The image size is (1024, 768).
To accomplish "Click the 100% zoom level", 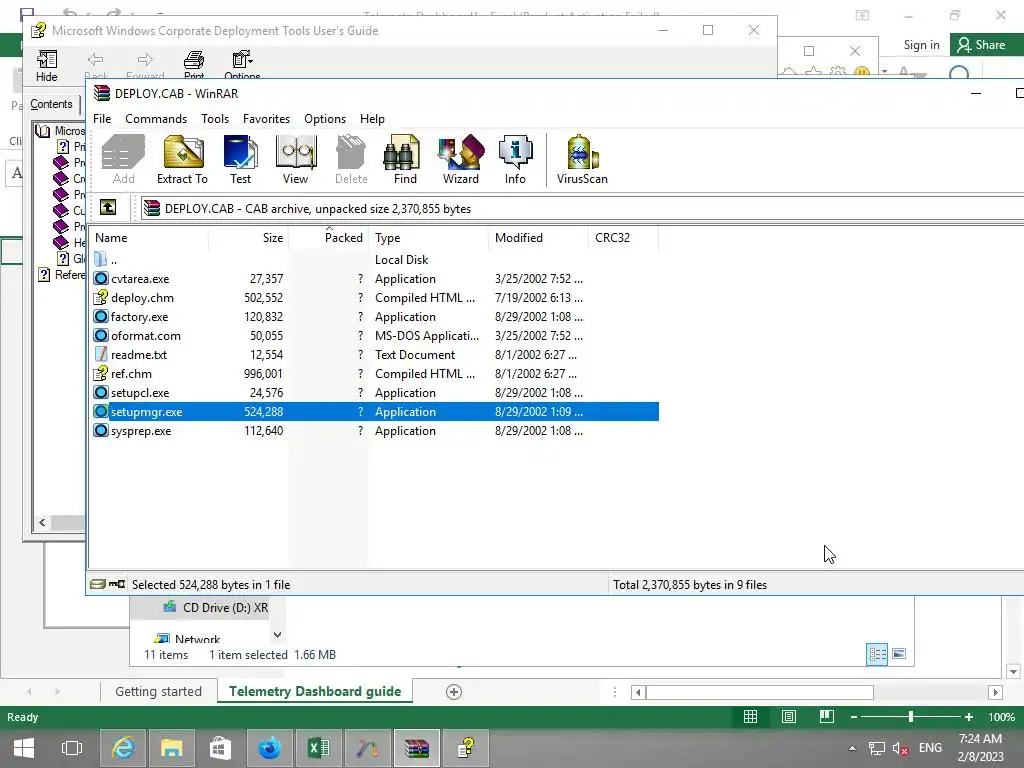I will 1001,717.
